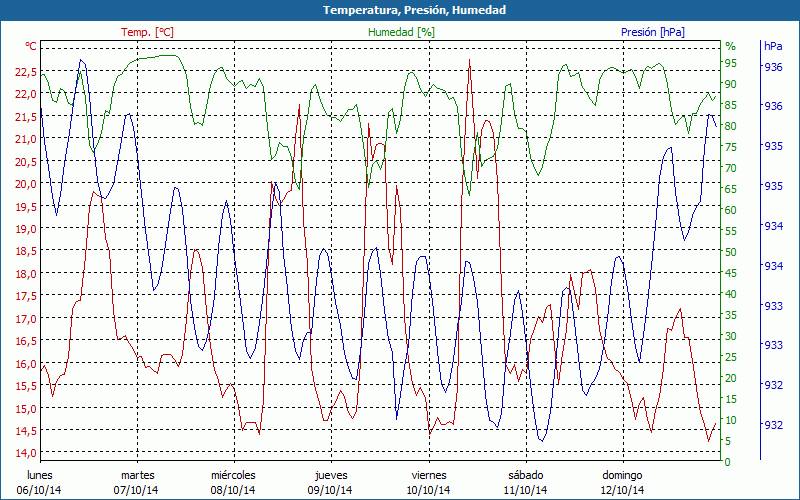
Task: Select the blue Presión [hPa] legend label
Action: (653, 32)
